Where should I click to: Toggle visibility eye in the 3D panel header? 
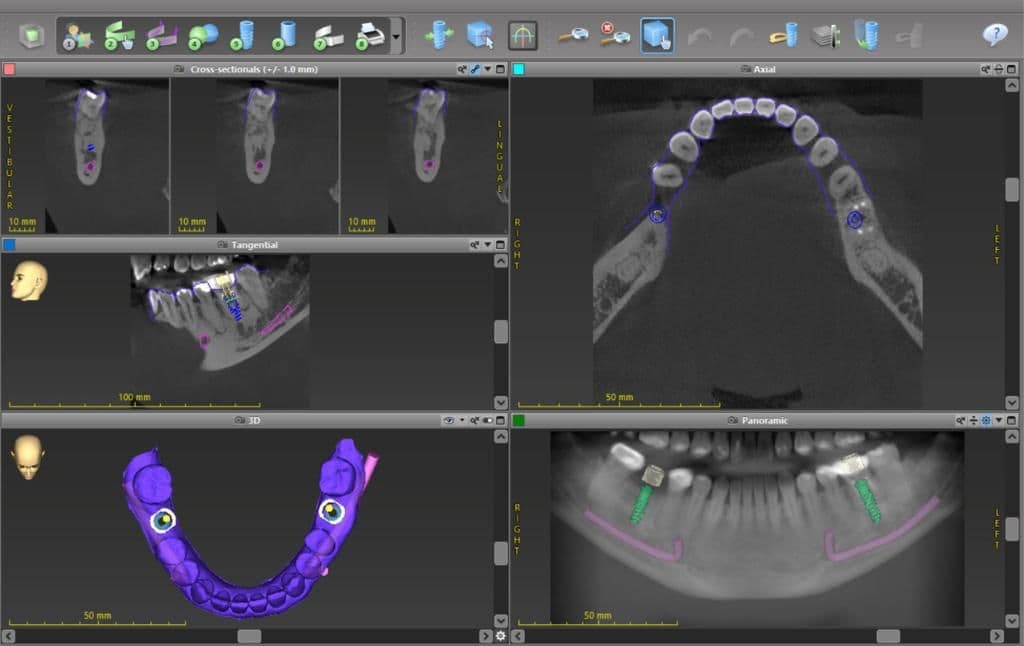coord(448,421)
